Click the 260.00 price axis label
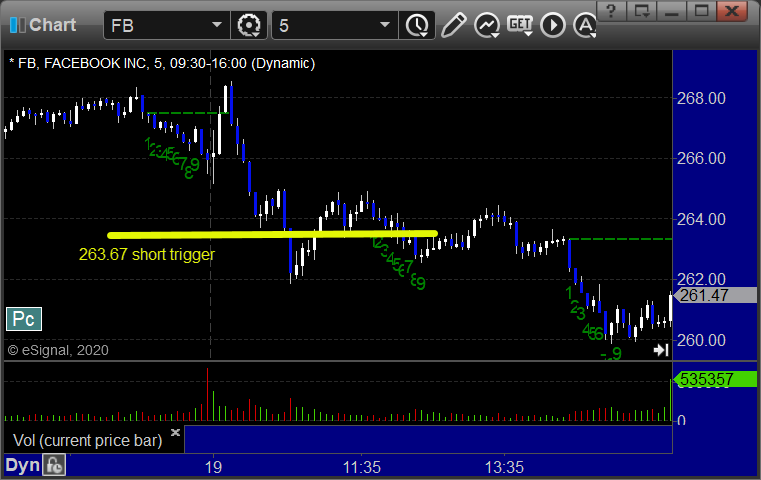The image size is (761, 480). tap(701, 340)
